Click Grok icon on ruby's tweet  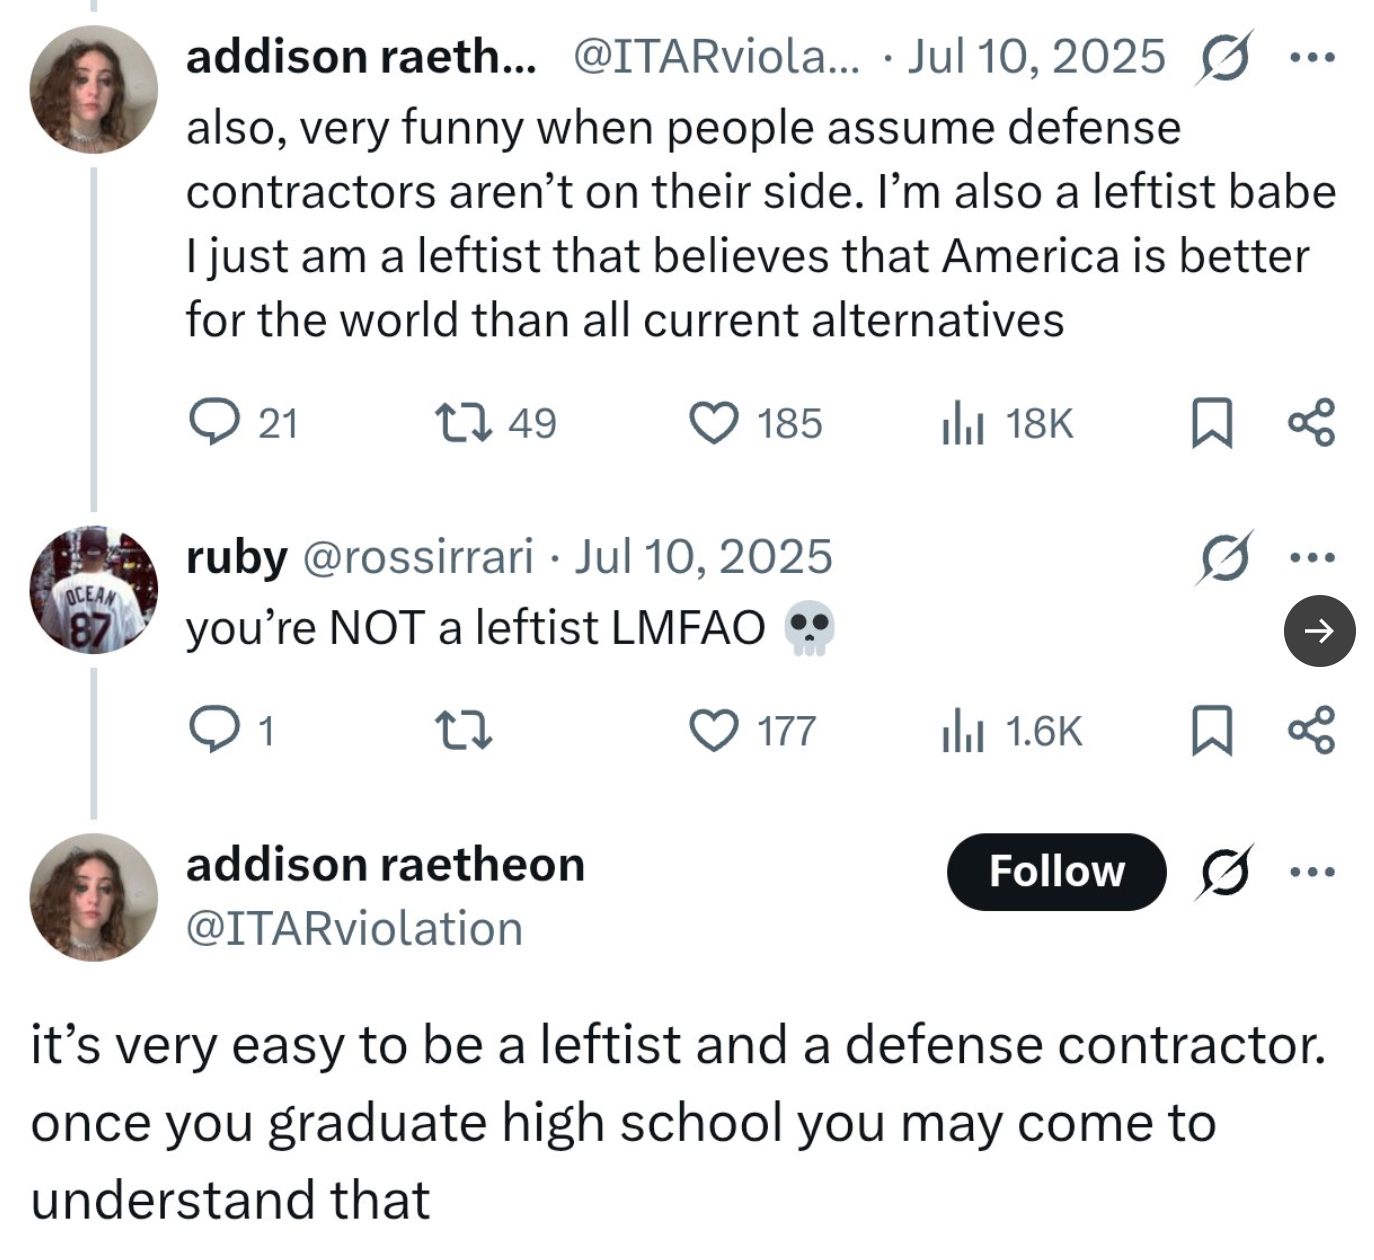click(x=1222, y=558)
